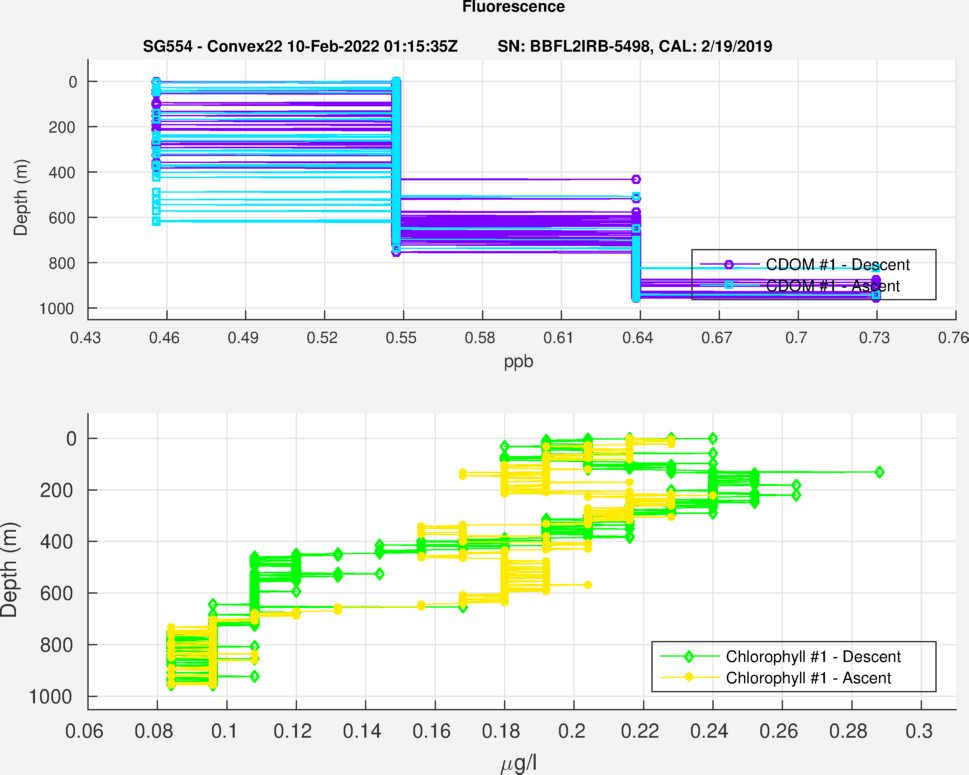The image size is (969, 775).
Task: Click the "0.14" tick on μg/l axis
Action: point(362,731)
